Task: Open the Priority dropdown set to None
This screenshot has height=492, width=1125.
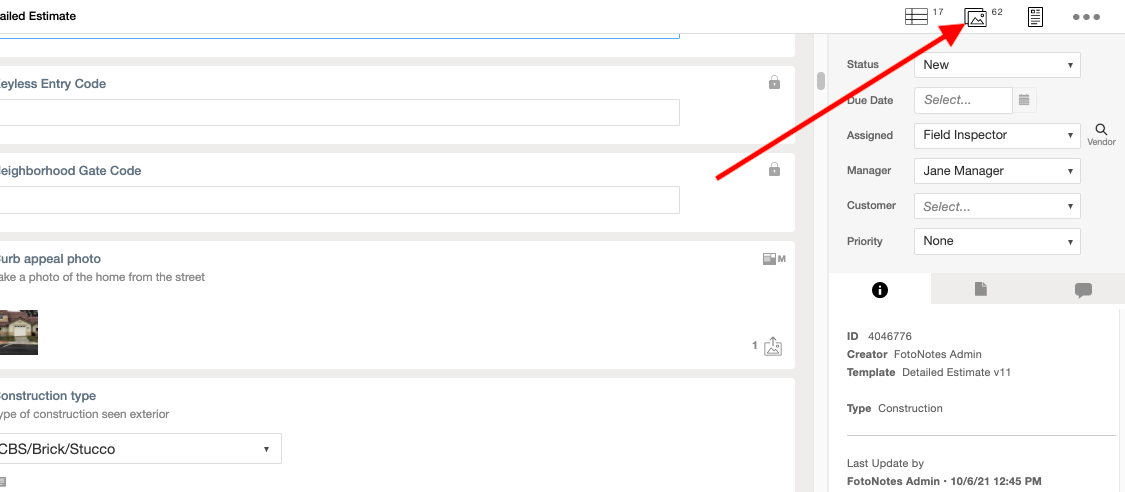Action: tap(997, 241)
